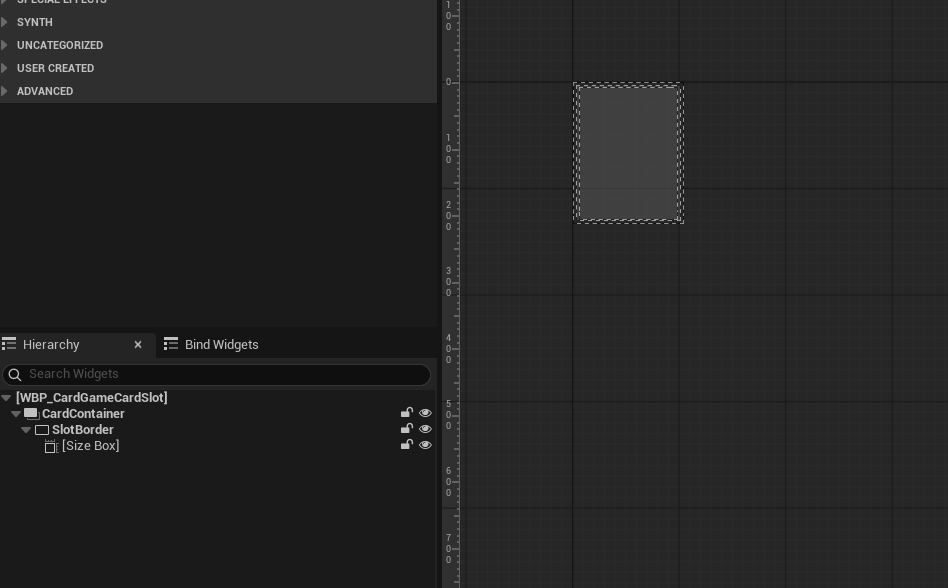Click the SlotBorder border icon in hierarchy
The height and width of the screenshot is (588, 948).
point(42,430)
